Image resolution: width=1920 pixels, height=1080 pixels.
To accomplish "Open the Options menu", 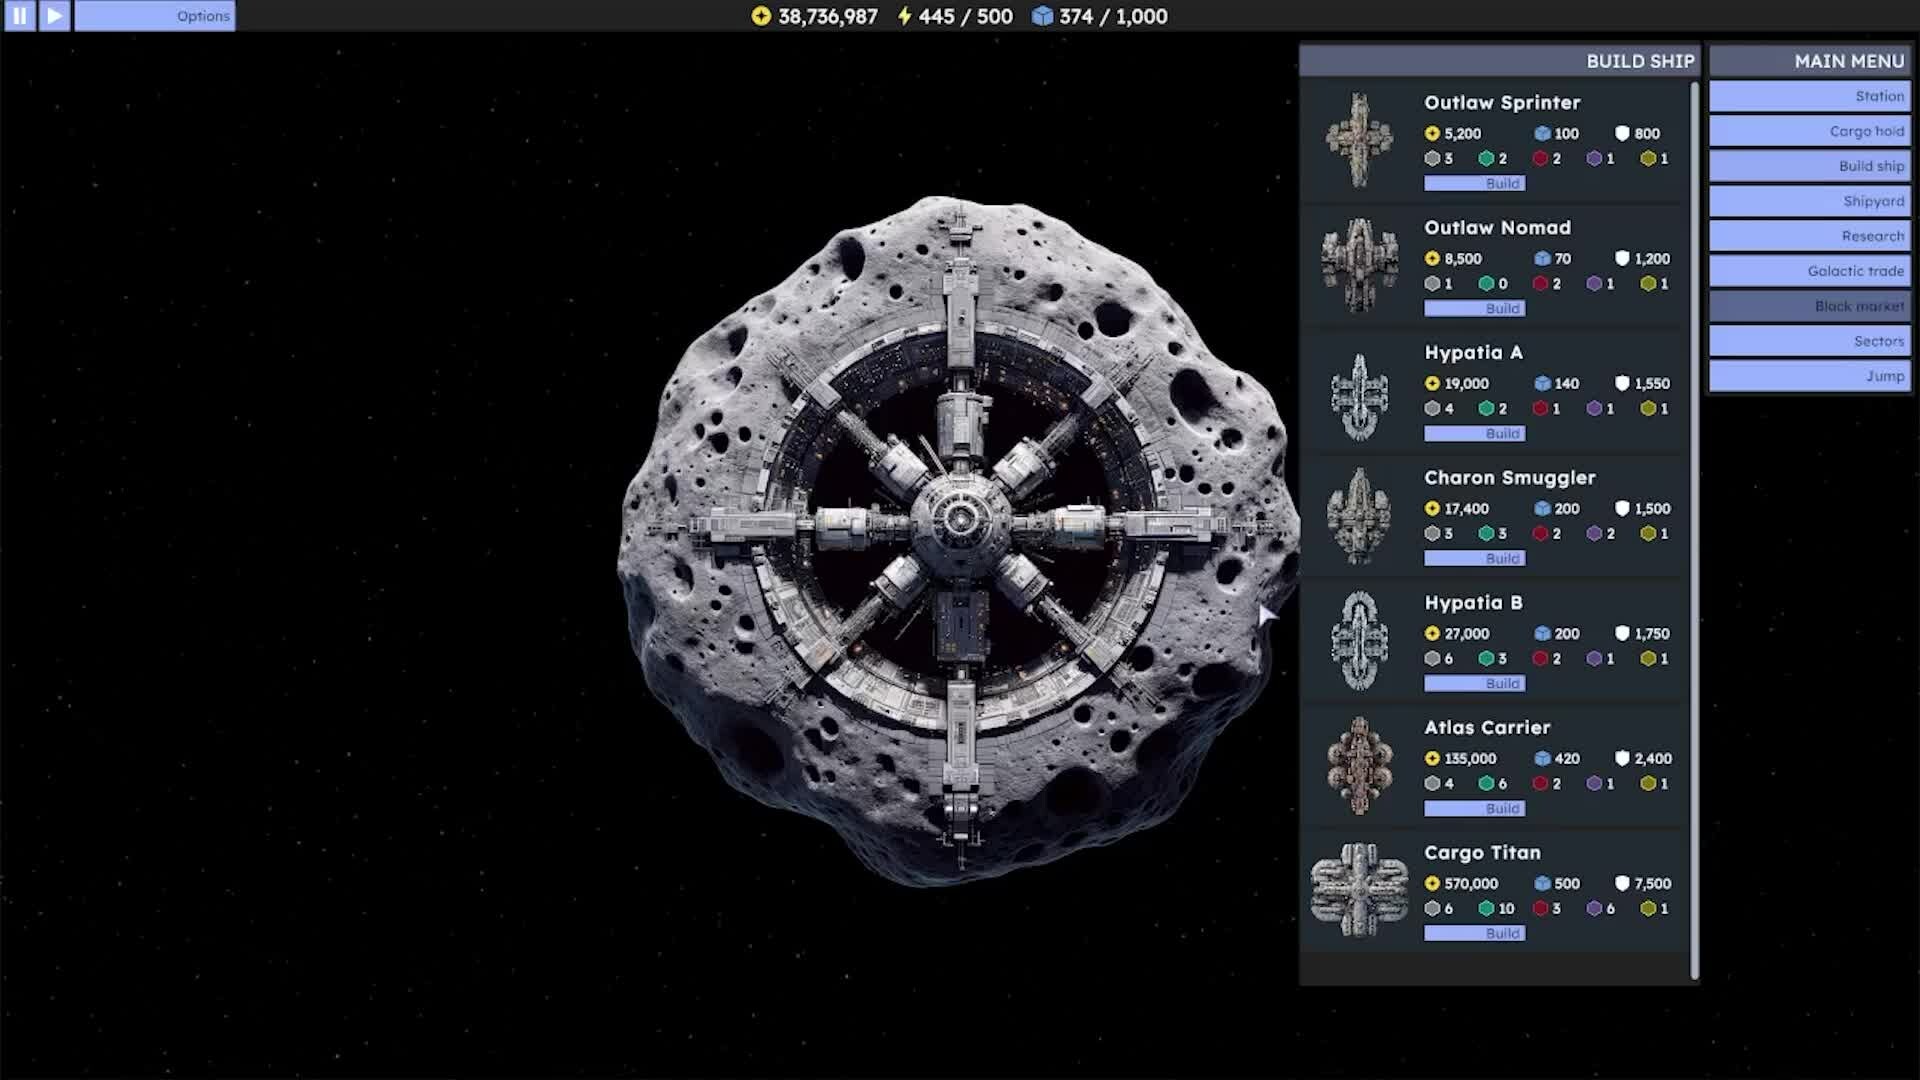I will (155, 16).
